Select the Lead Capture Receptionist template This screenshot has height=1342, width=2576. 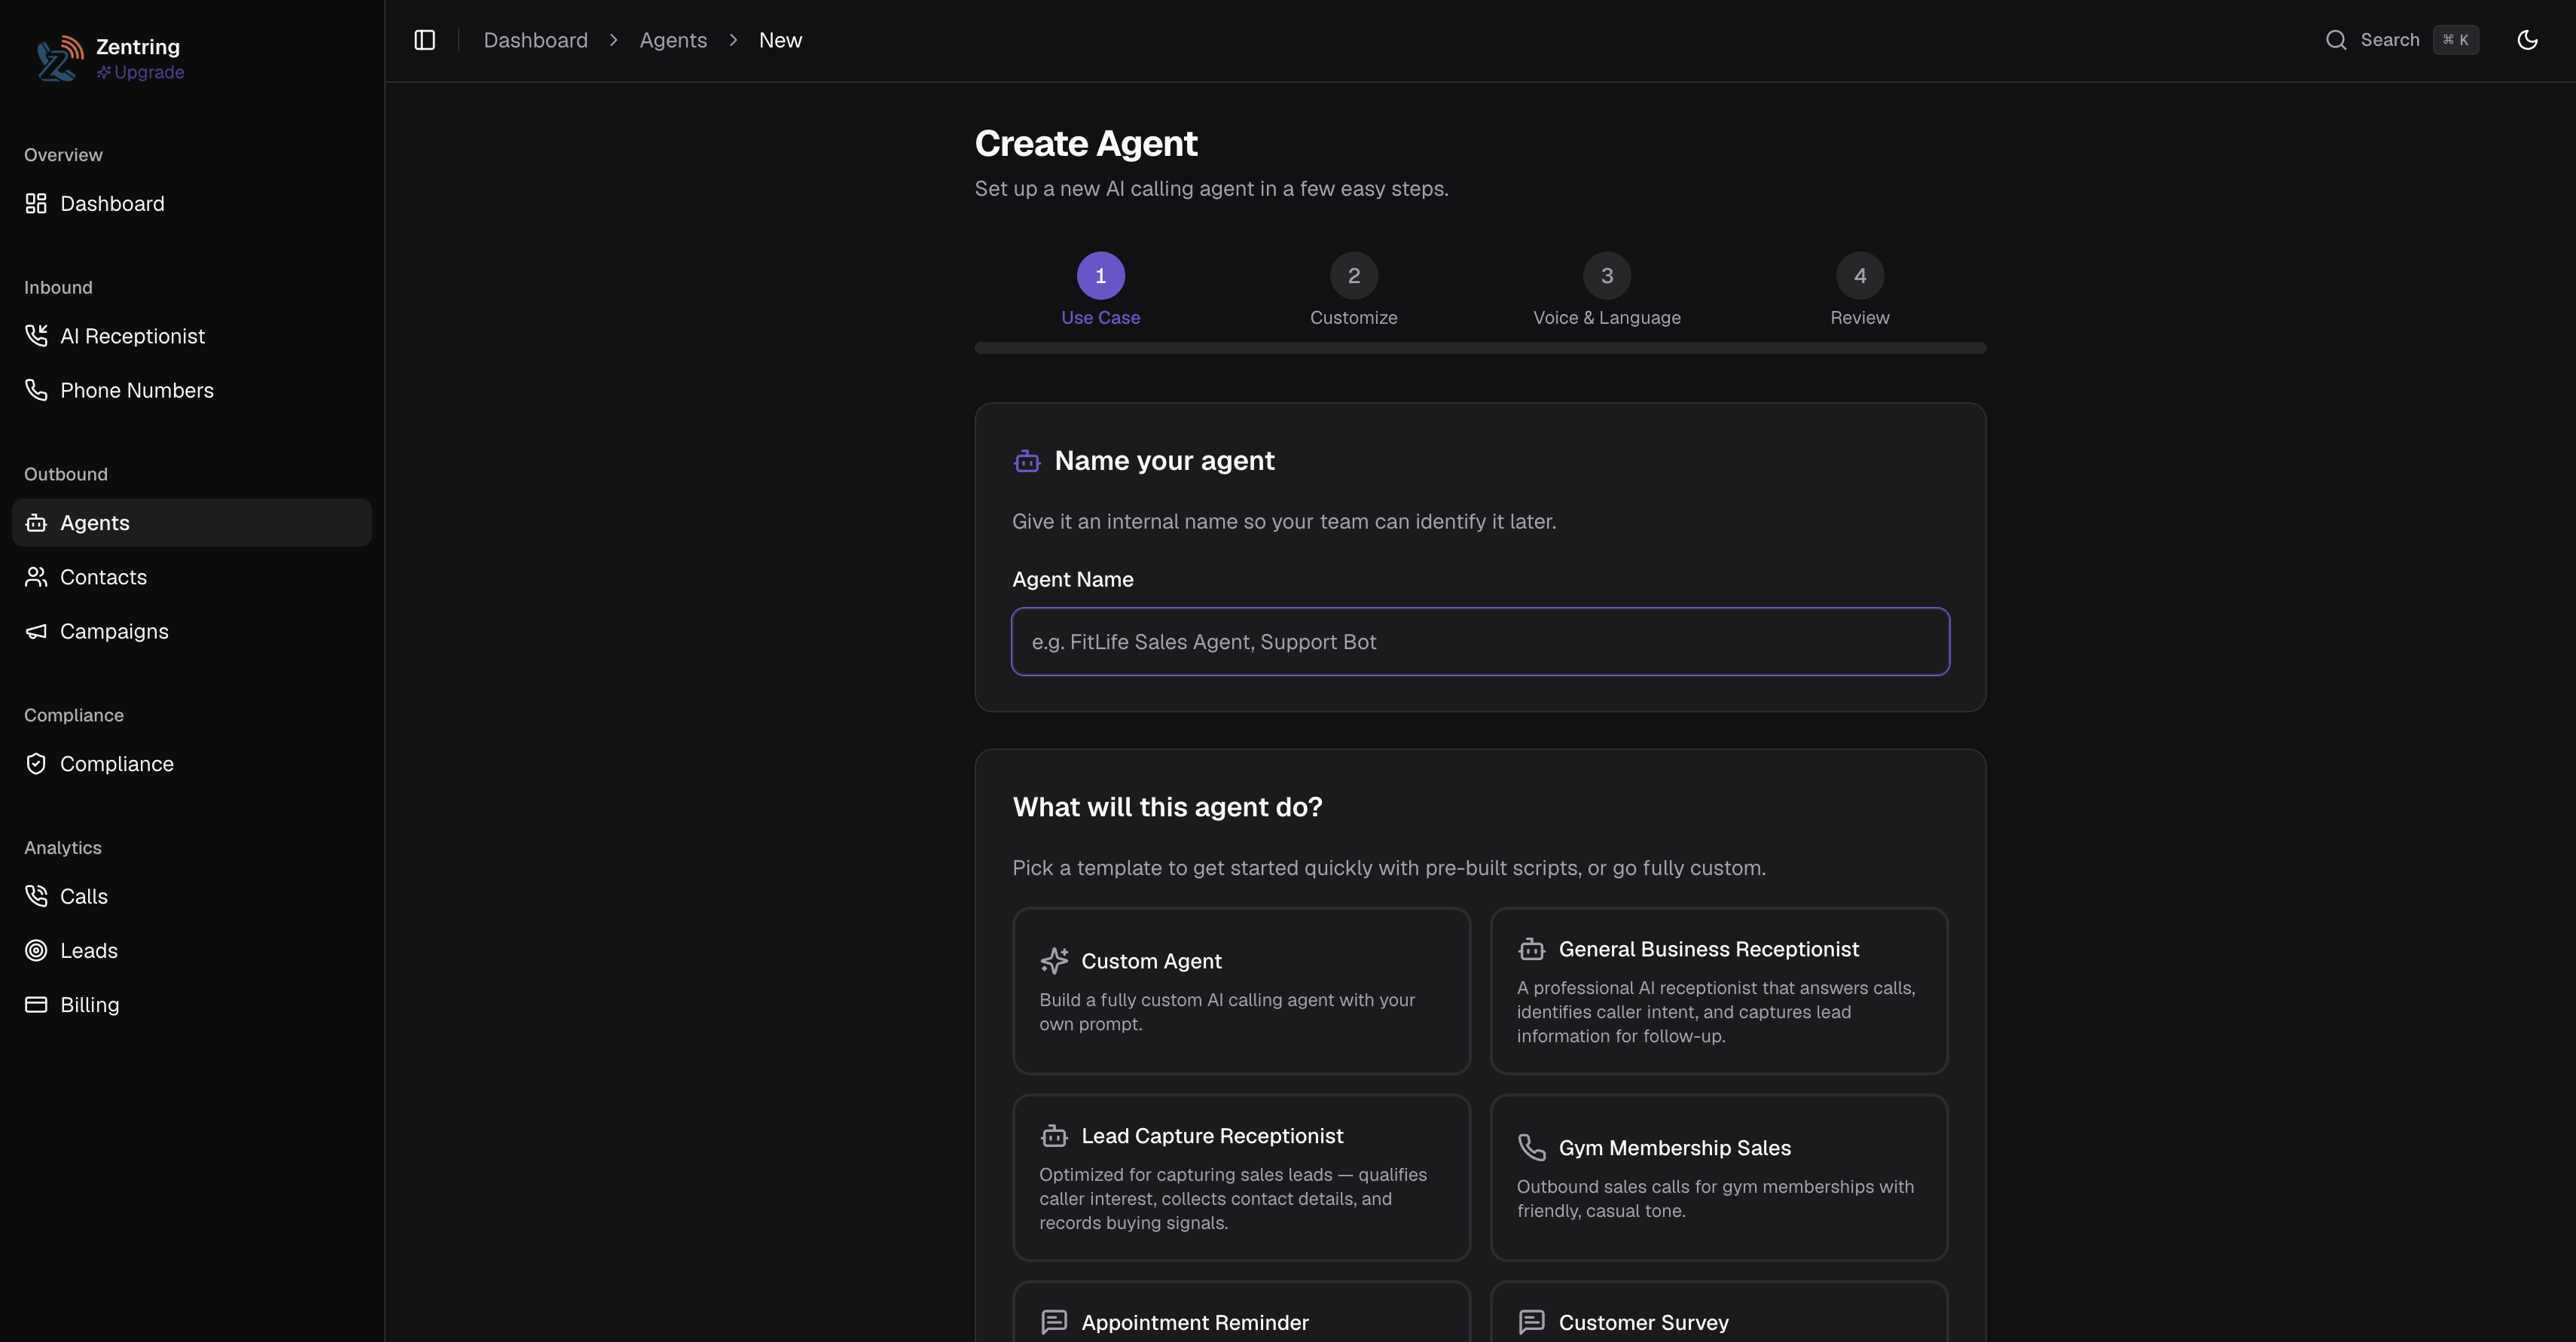pos(1241,1178)
